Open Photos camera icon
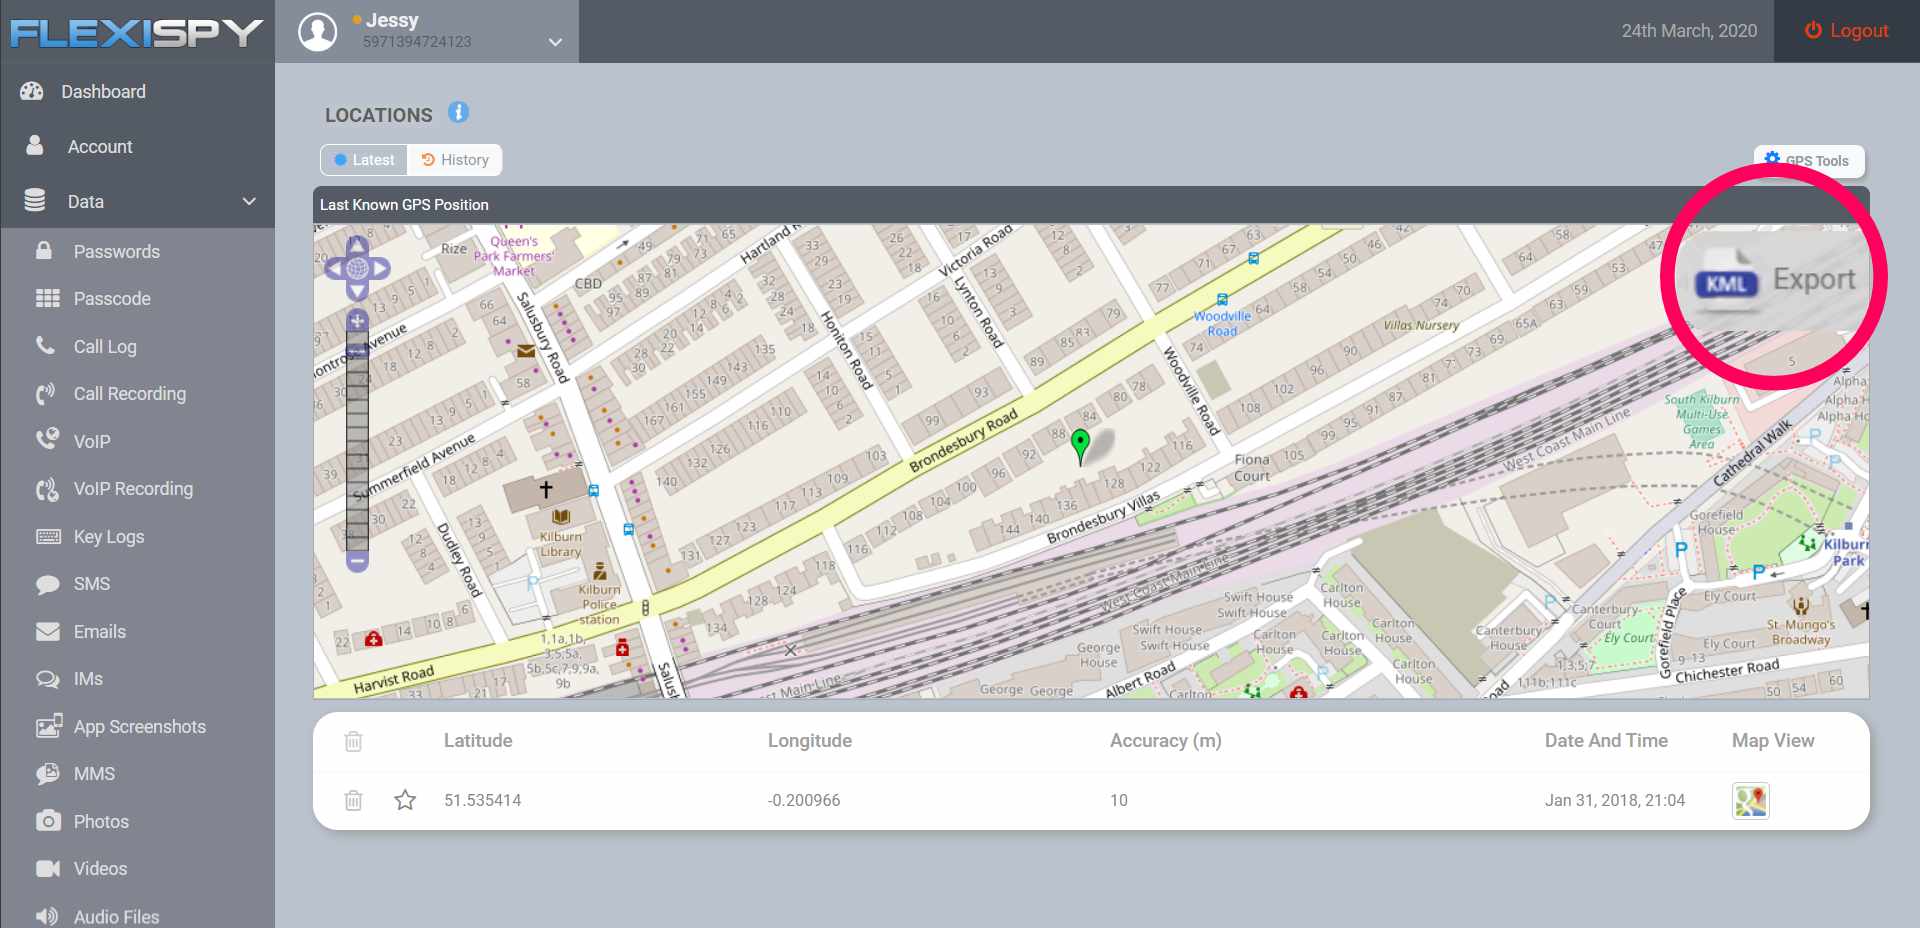The image size is (1920, 928). (48, 821)
